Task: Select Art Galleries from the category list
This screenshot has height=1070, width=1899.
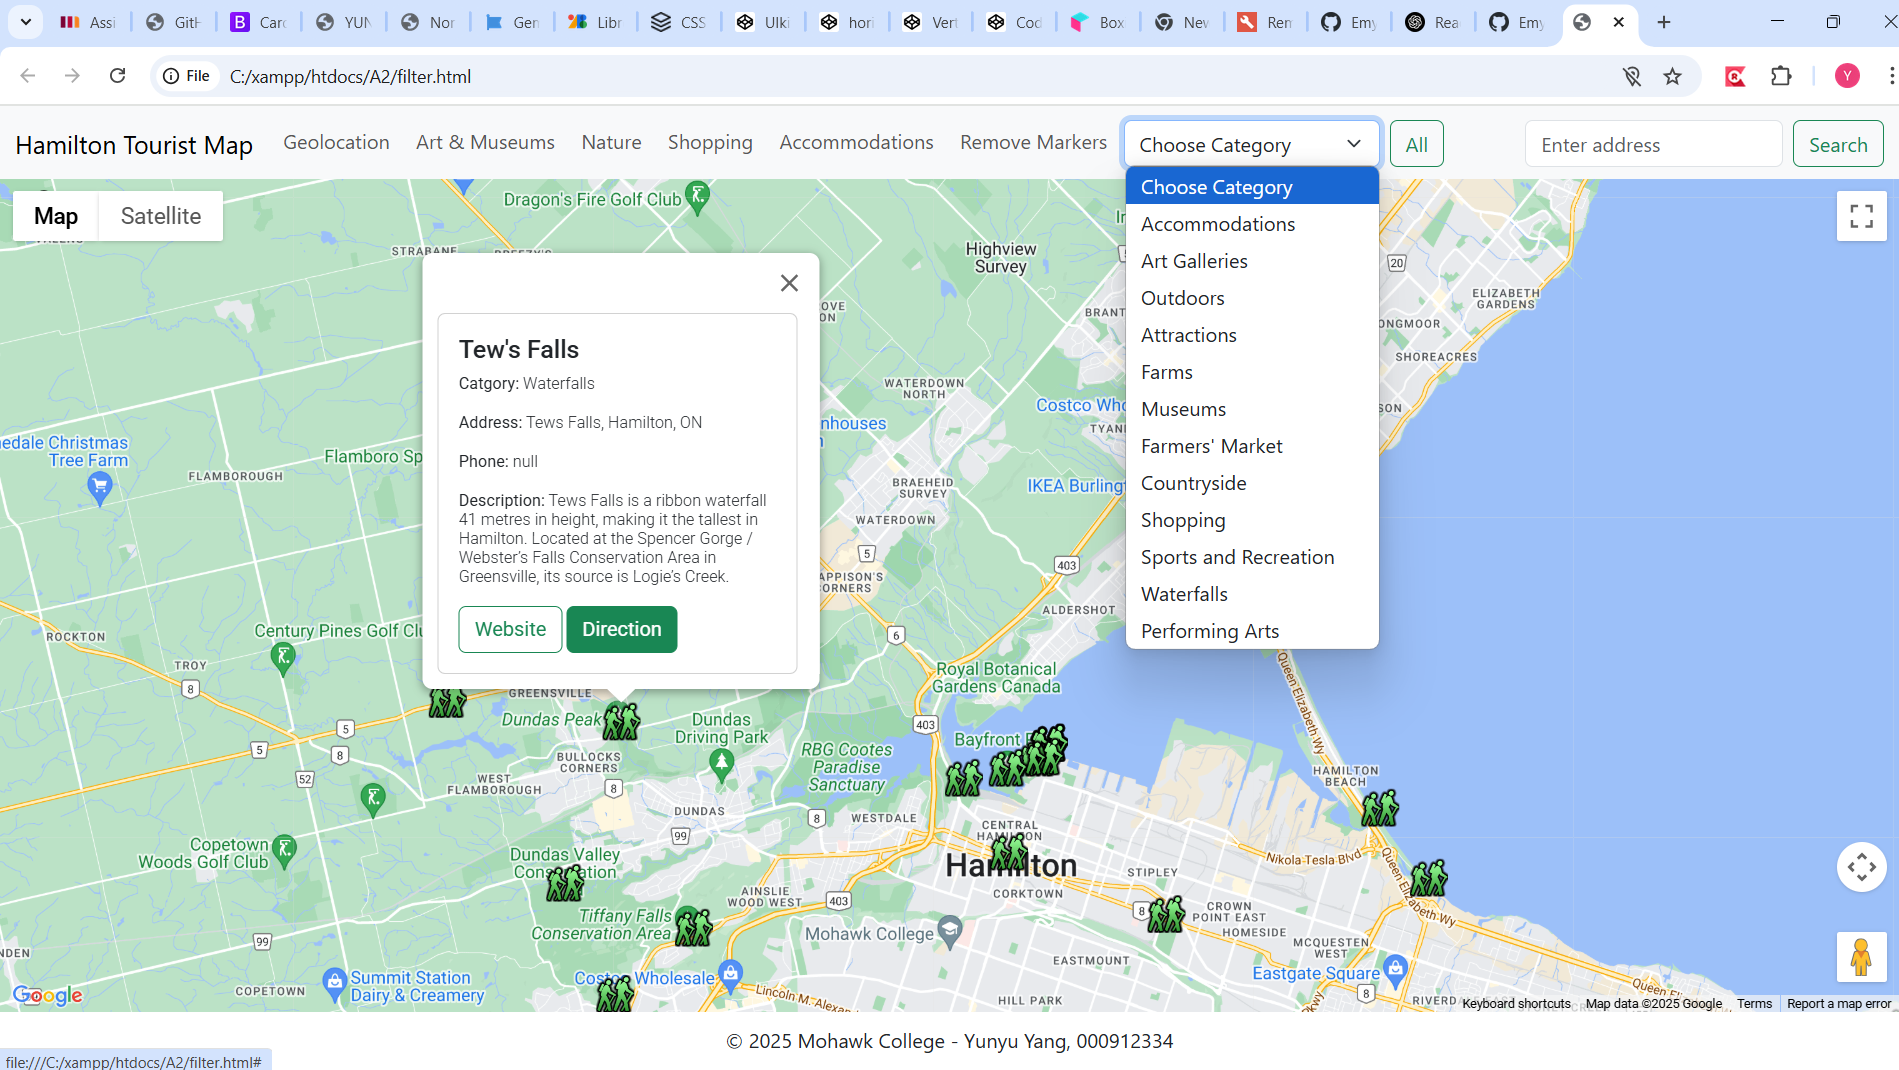Action: [1251, 261]
